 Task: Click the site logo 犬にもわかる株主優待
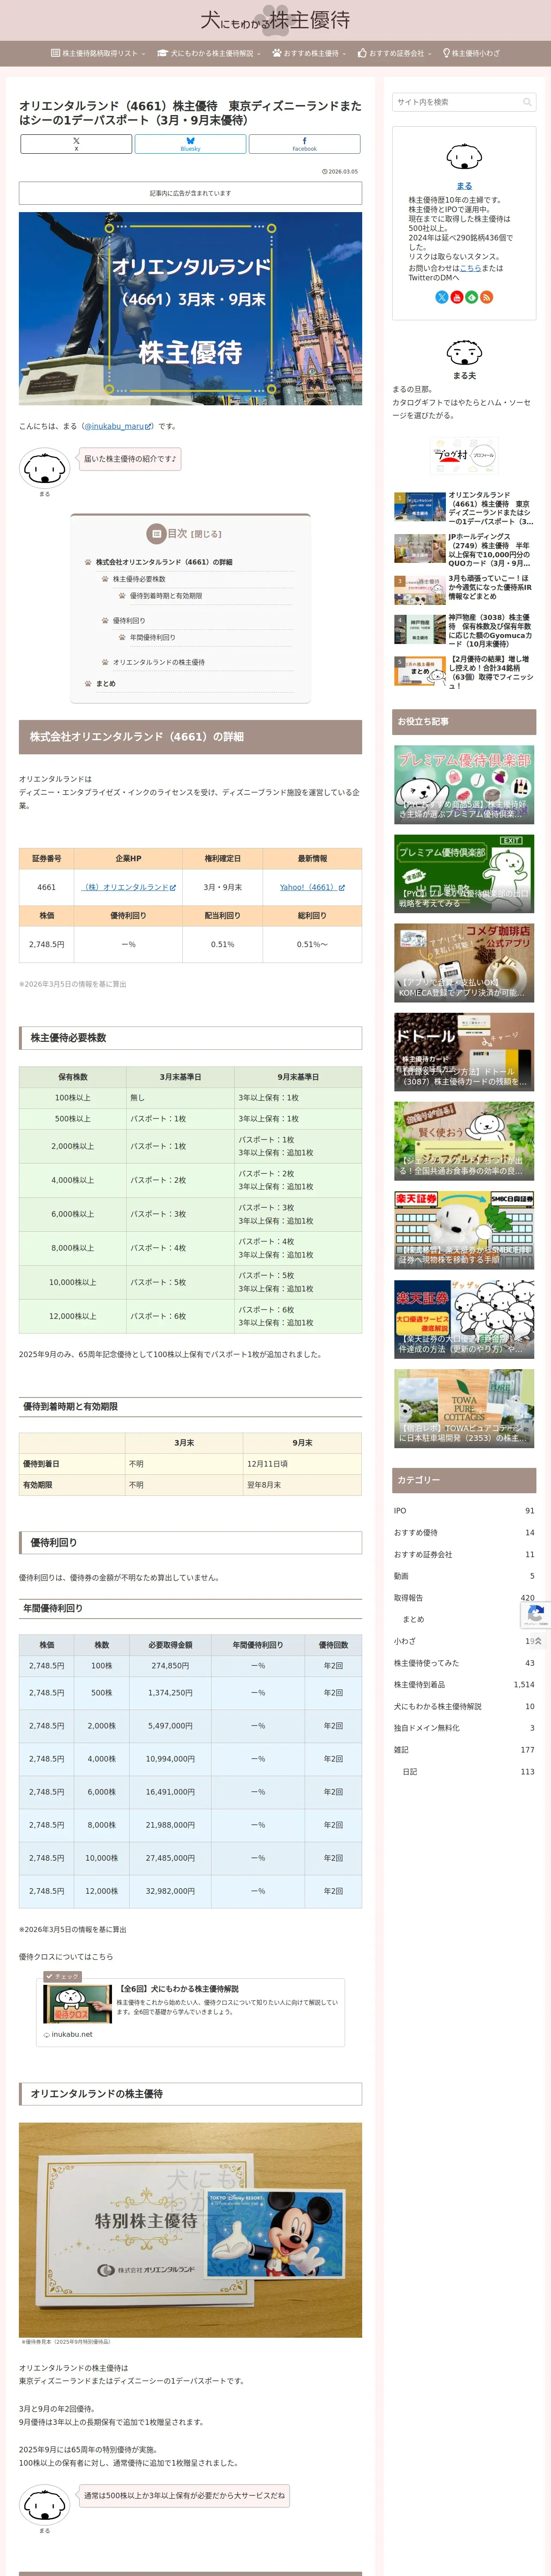click(275, 20)
